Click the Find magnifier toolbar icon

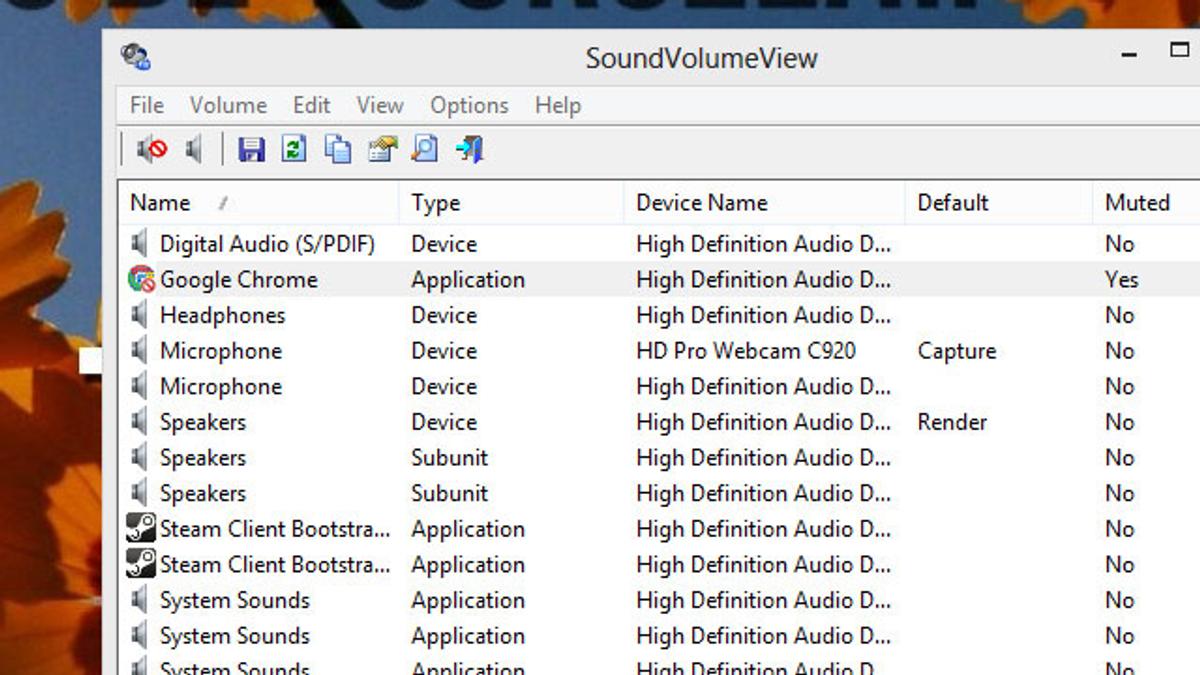pyautogui.click(x=425, y=150)
